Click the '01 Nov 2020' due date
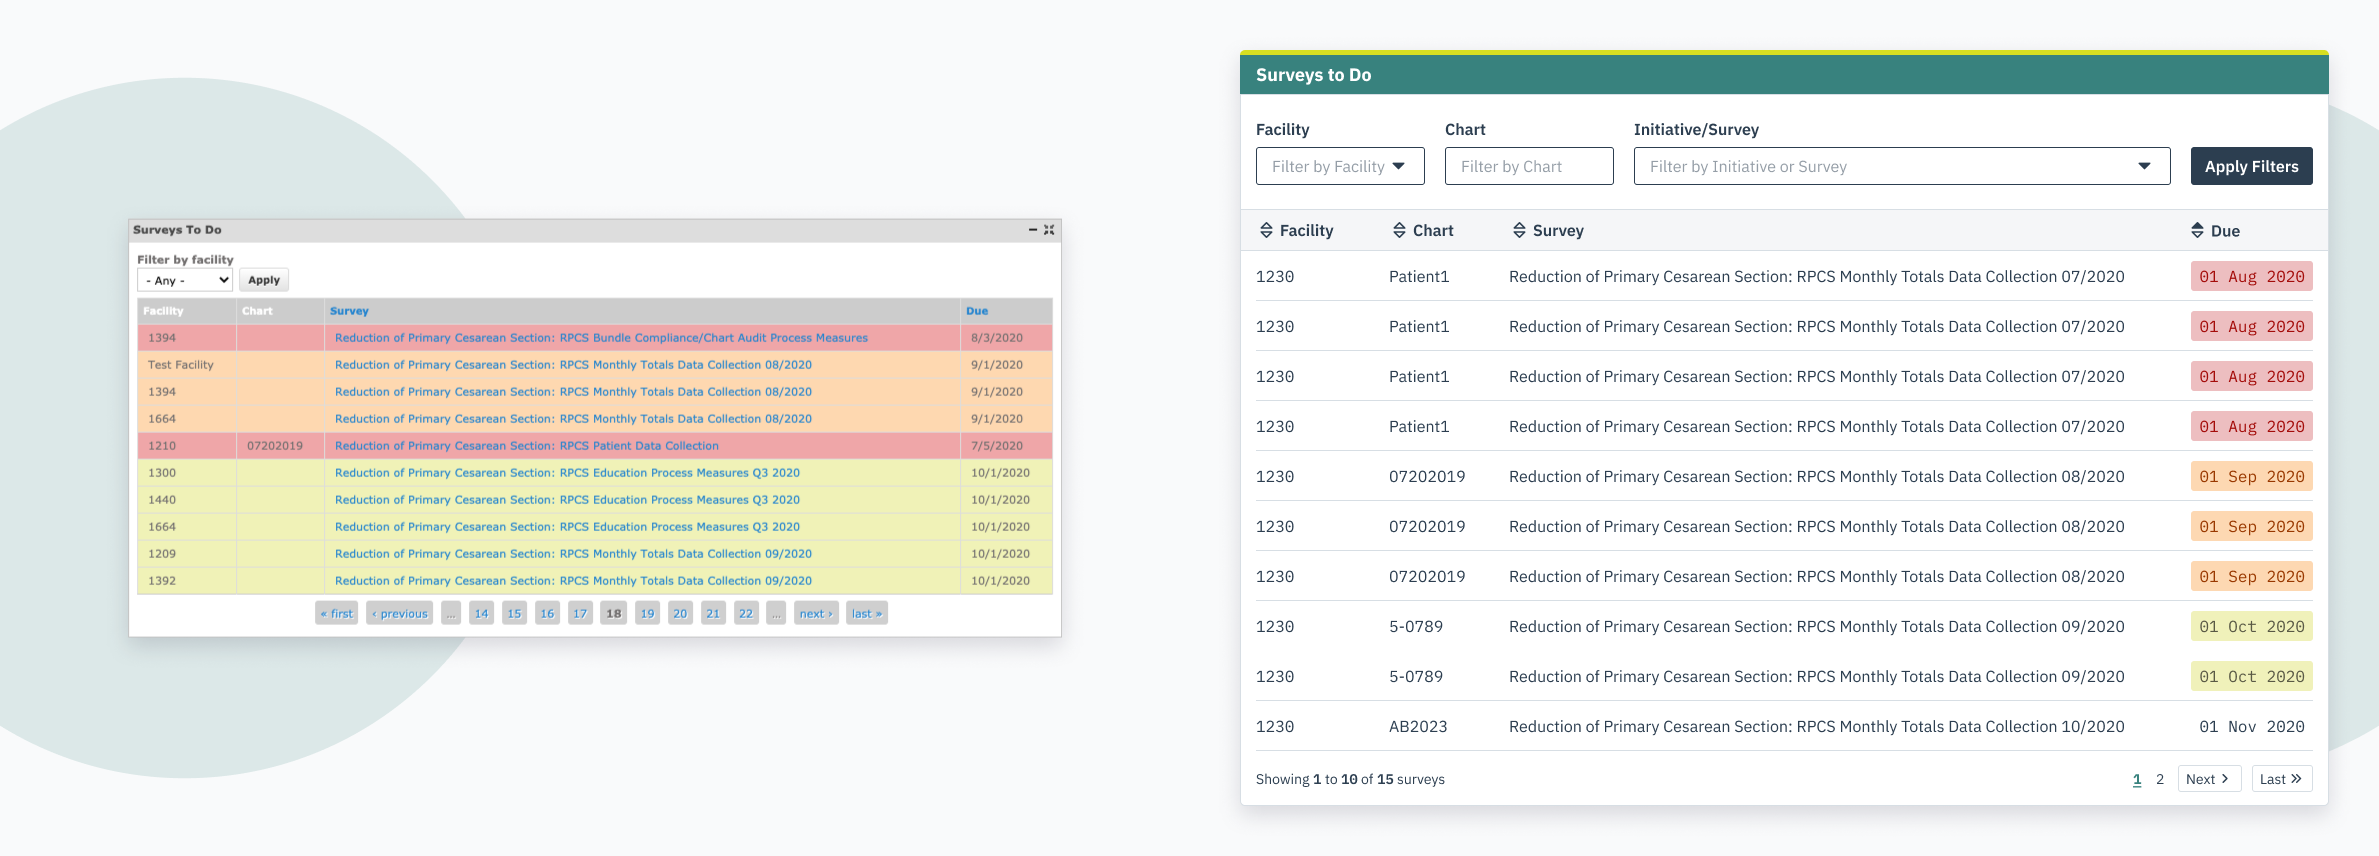This screenshot has width=2379, height=856. [x=2251, y=727]
